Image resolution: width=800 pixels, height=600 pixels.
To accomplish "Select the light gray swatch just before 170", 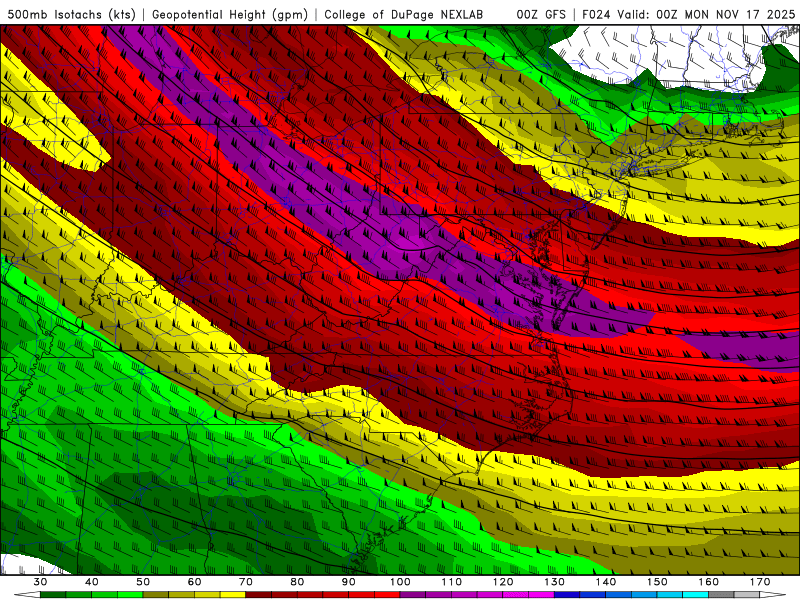I will click(747, 594).
